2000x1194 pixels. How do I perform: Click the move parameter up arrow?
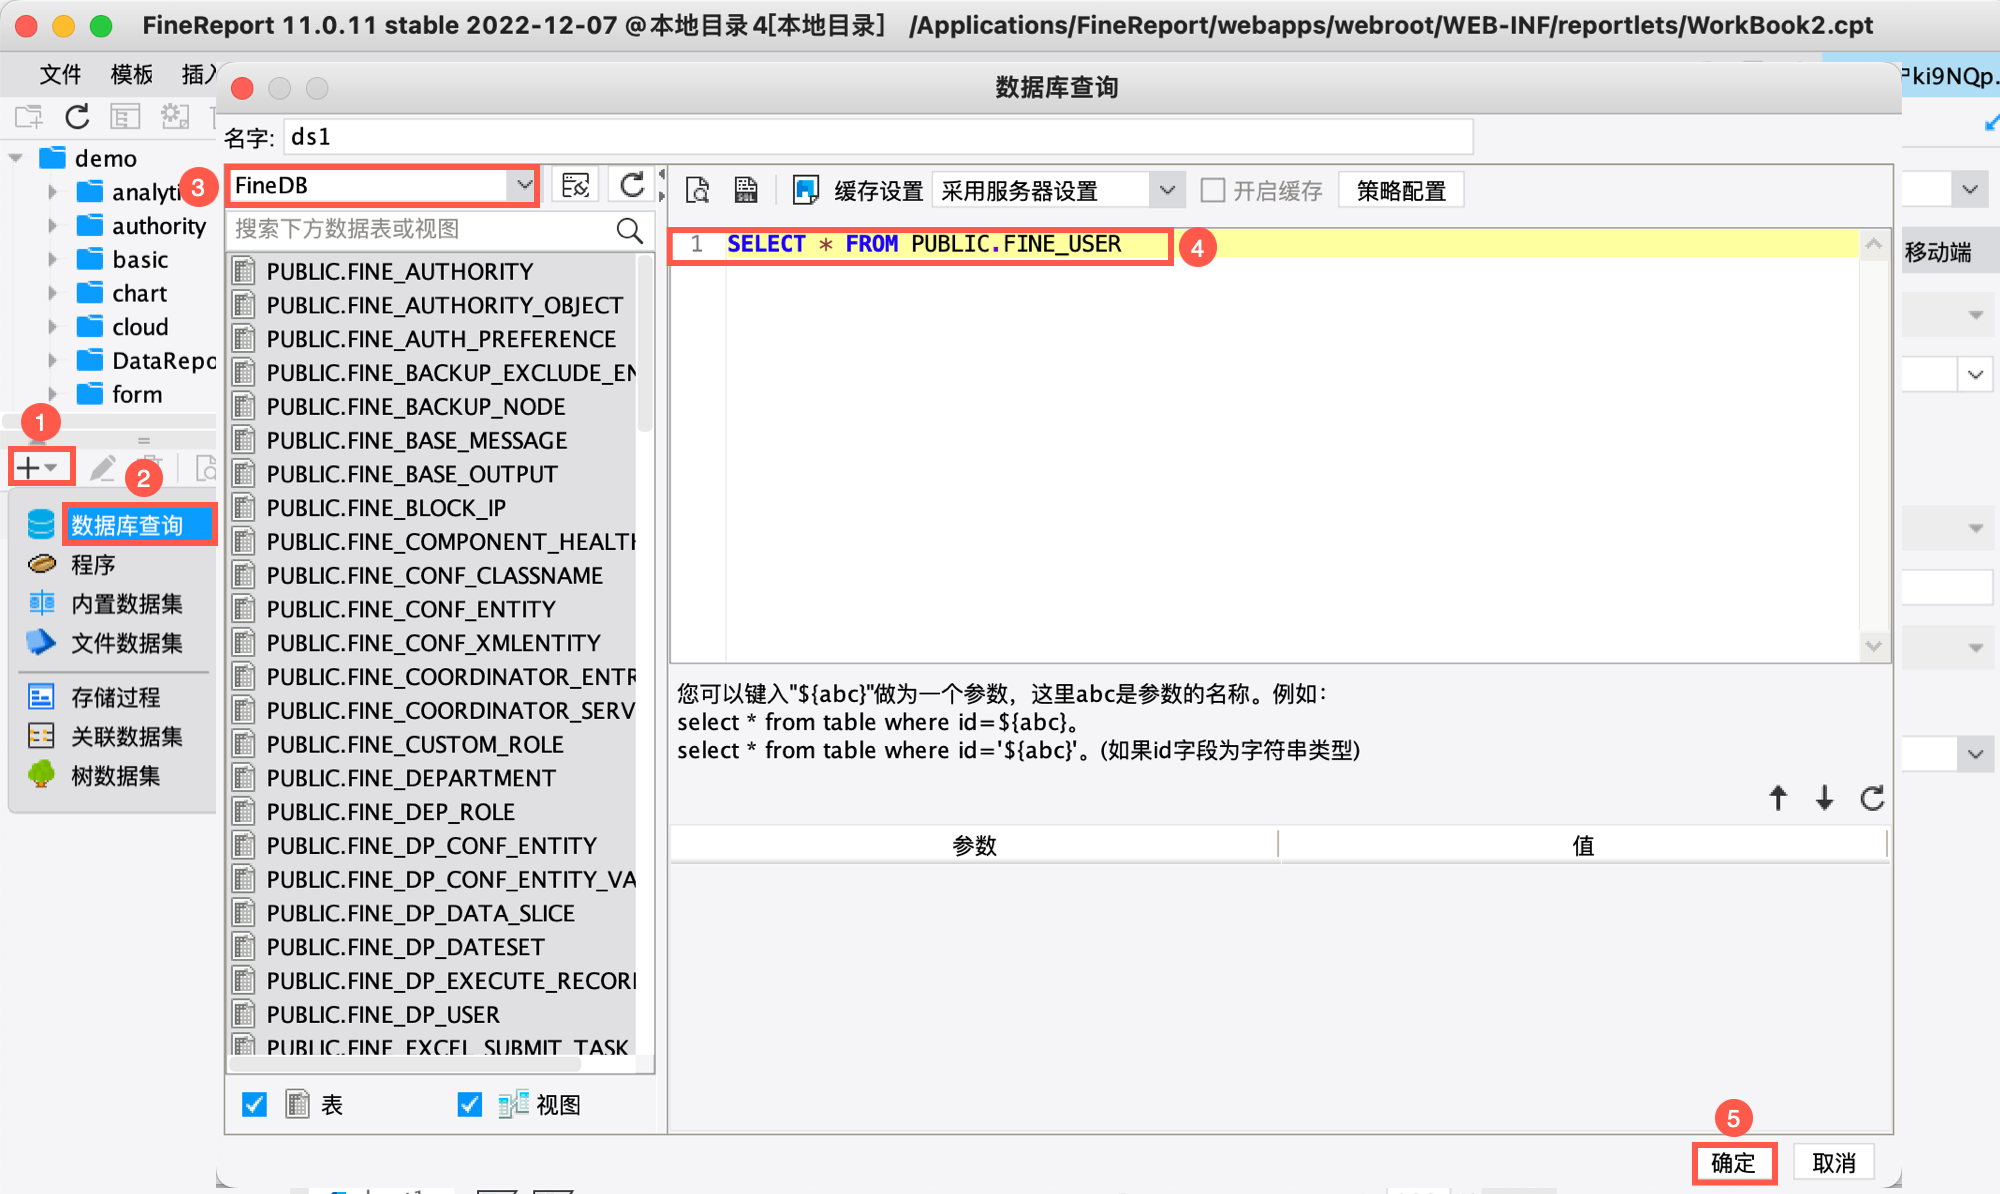[1778, 798]
